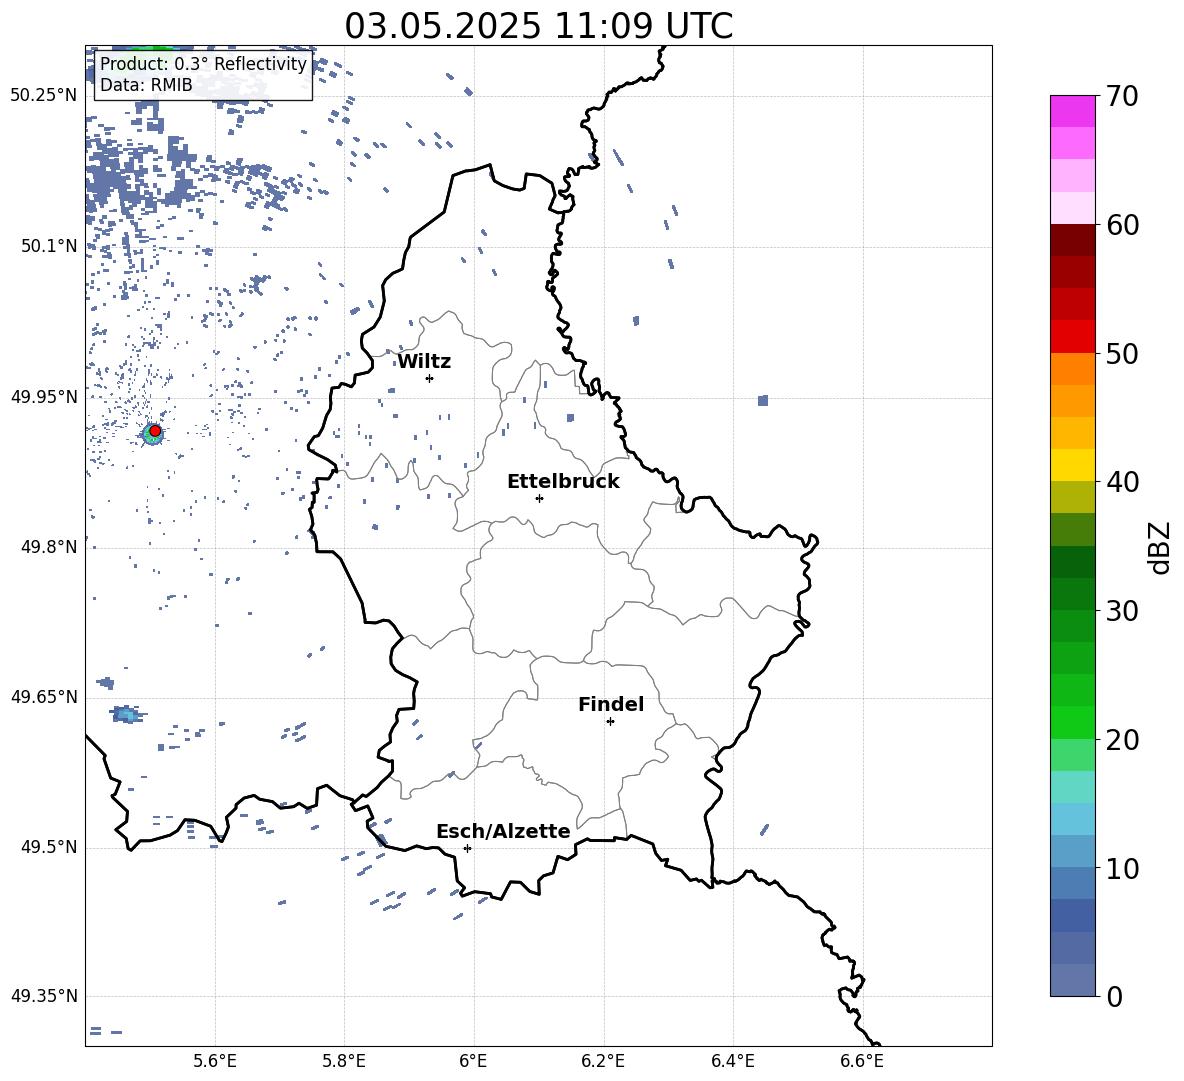Click the Wiltz station cross marker
This screenshot has height=1081, width=1184.
(430, 378)
